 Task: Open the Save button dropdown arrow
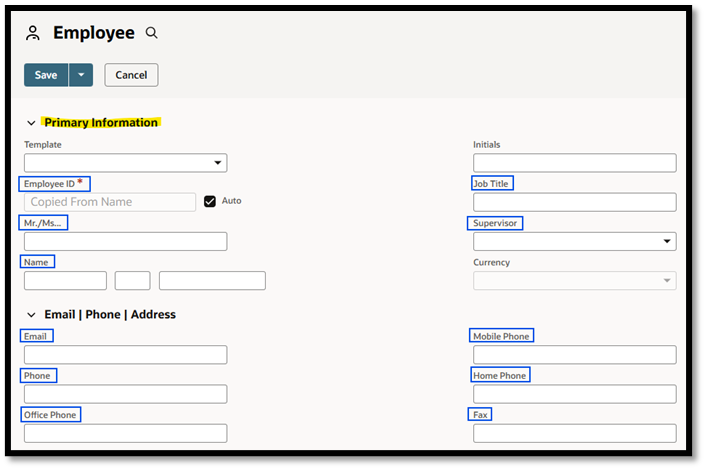click(81, 75)
